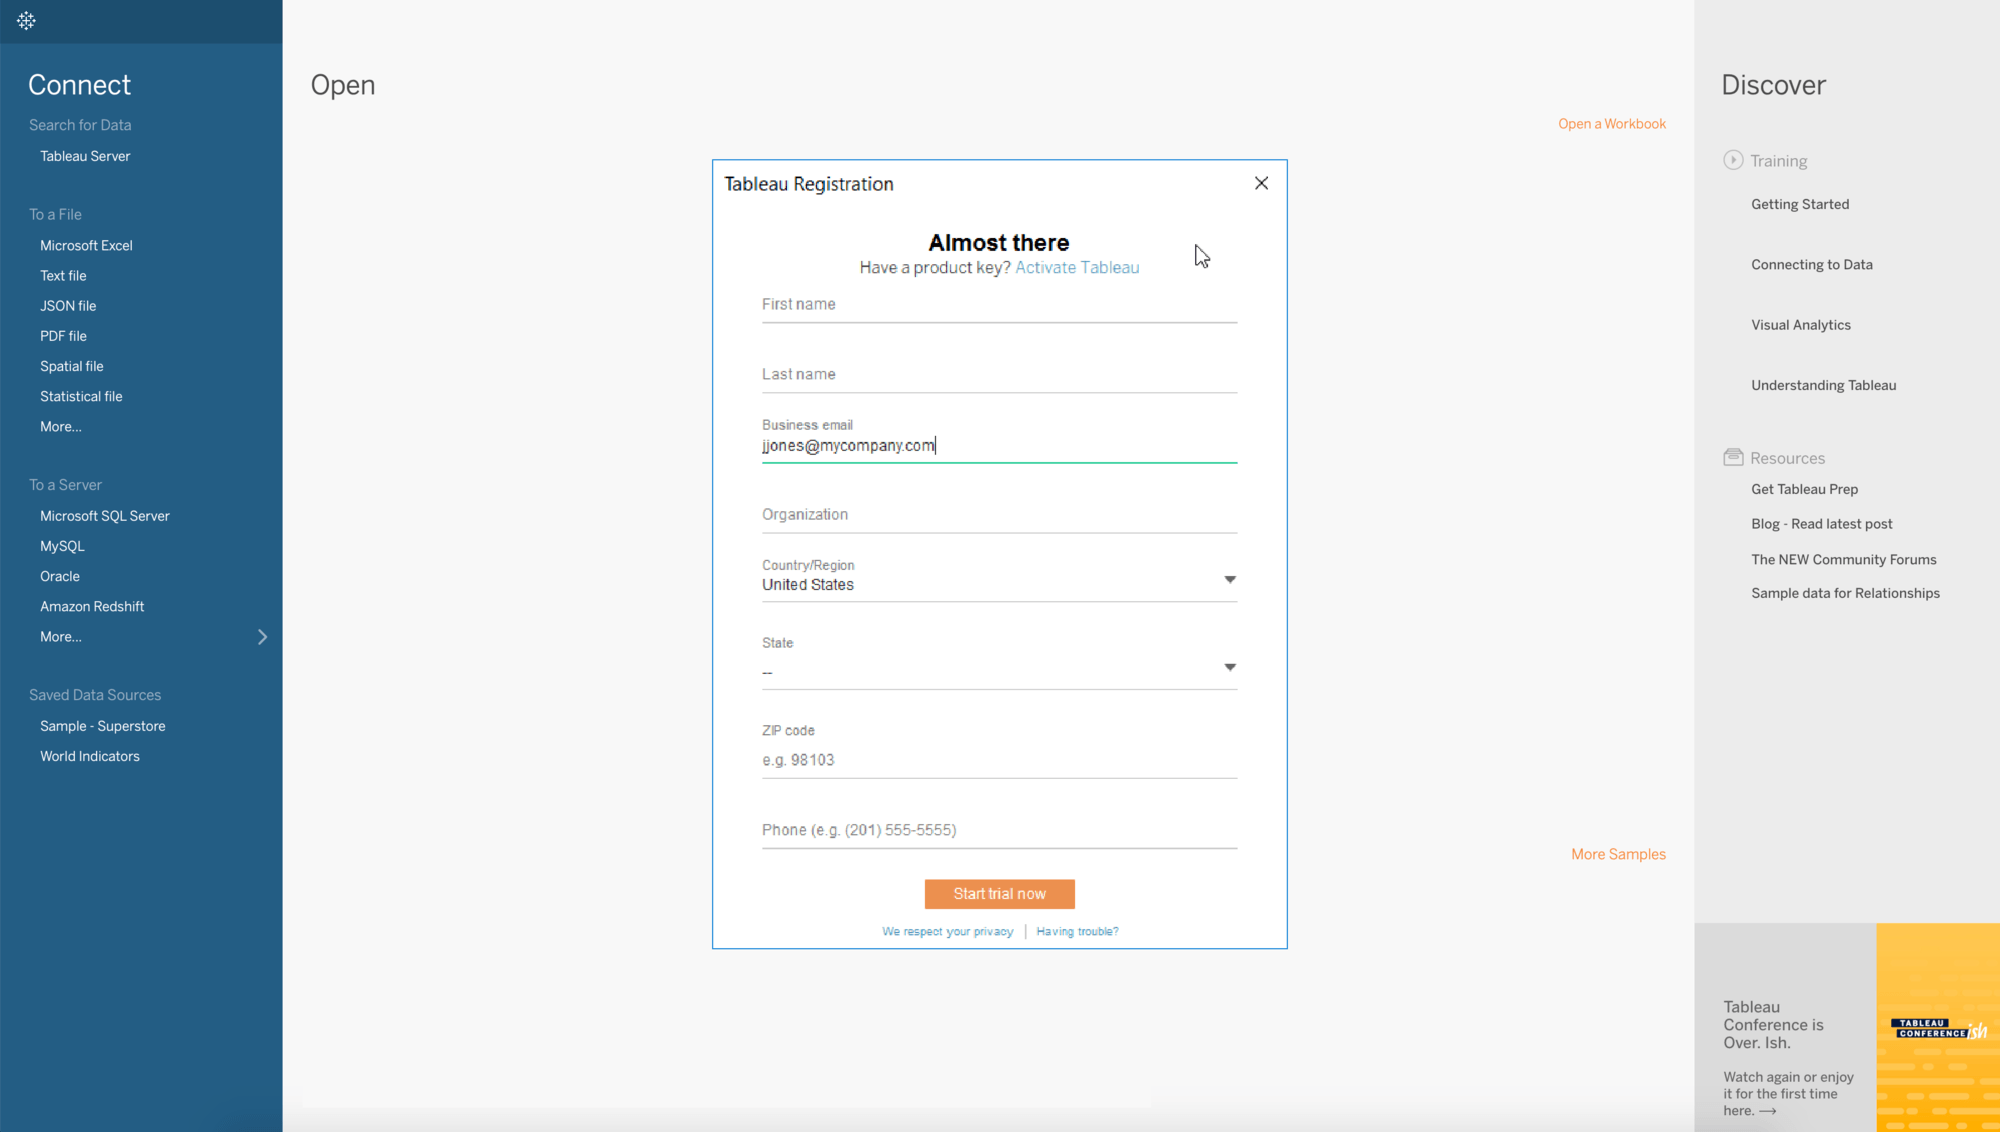
Task: Click Understanding Tableau training link
Action: [1823, 385]
